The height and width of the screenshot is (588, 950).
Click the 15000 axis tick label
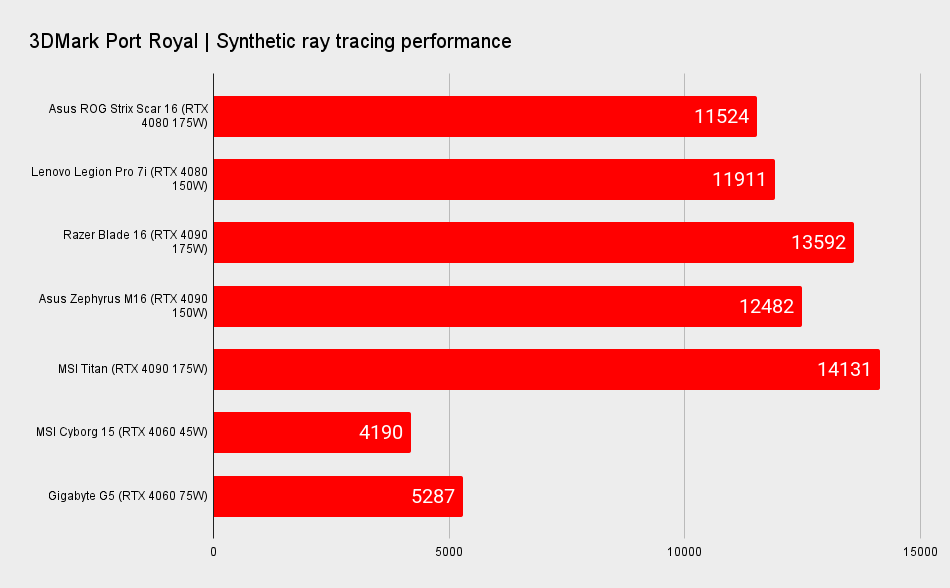click(x=920, y=552)
